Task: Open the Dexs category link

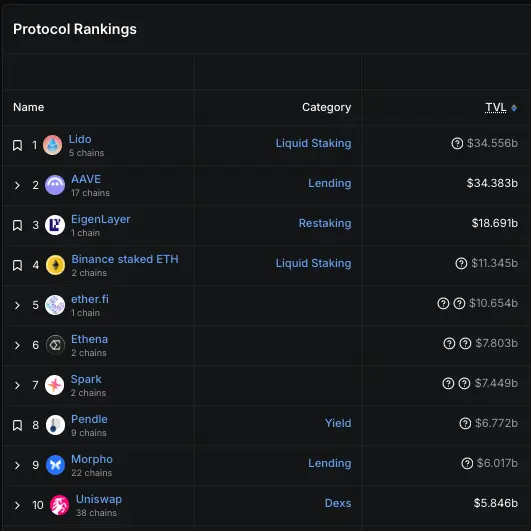Action: pyautogui.click(x=338, y=503)
